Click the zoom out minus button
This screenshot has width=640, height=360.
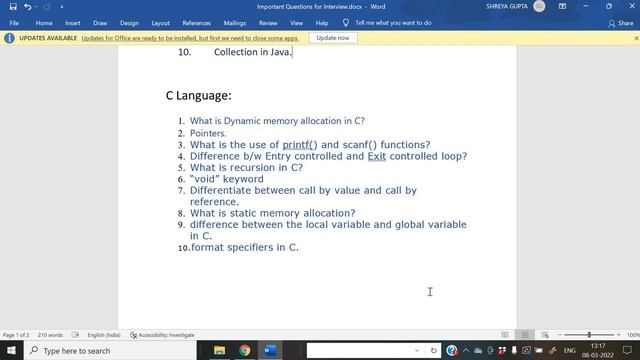(559, 335)
